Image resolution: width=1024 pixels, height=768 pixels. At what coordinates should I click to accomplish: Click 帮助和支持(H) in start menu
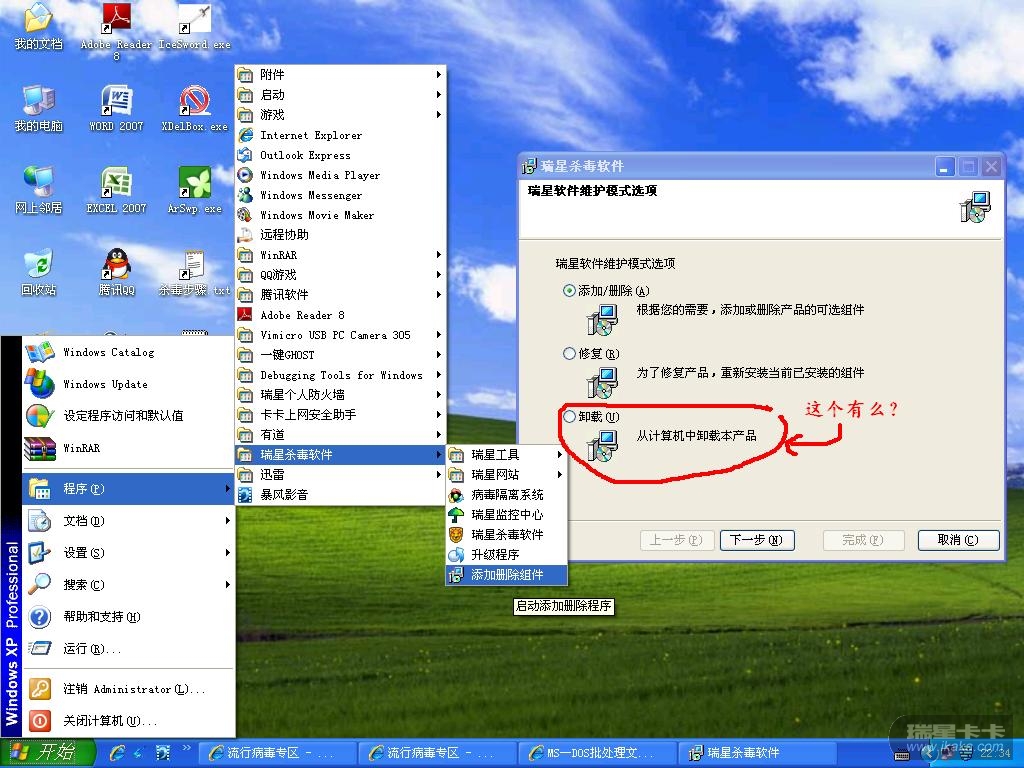click(x=129, y=616)
